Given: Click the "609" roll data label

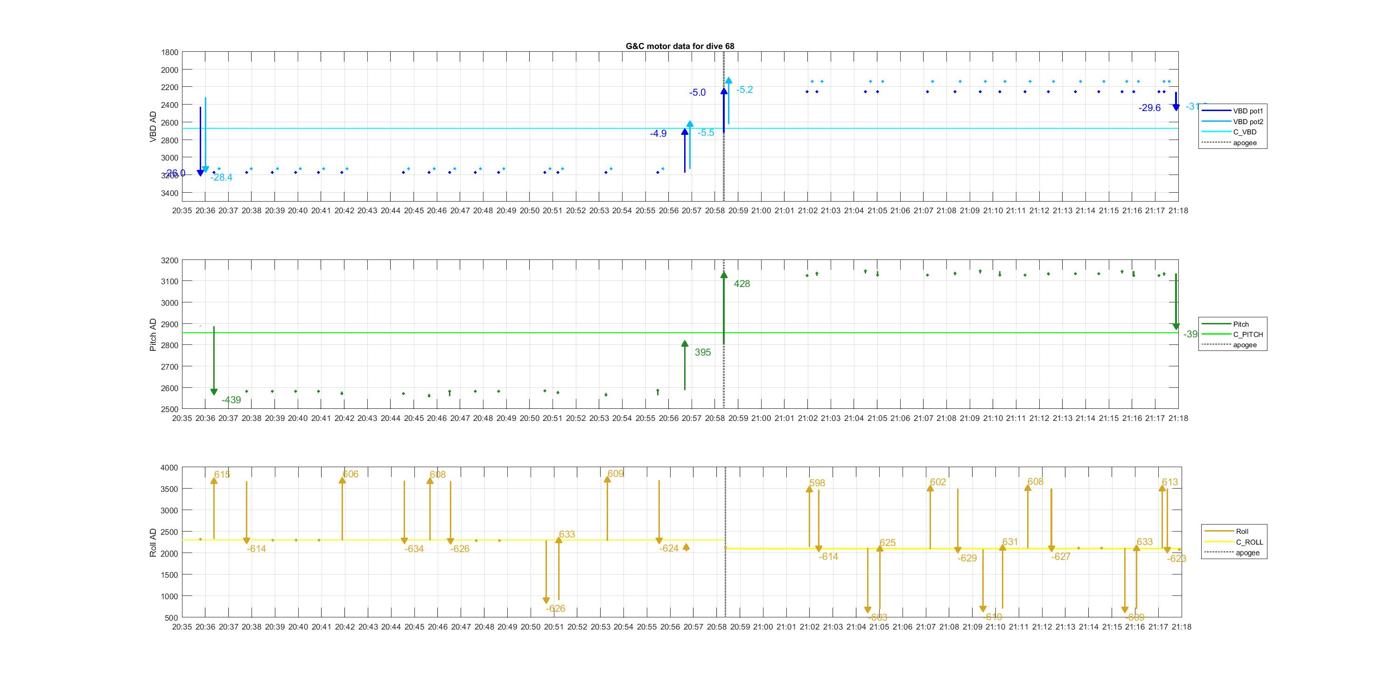Looking at the screenshot, I should point(615,474).
